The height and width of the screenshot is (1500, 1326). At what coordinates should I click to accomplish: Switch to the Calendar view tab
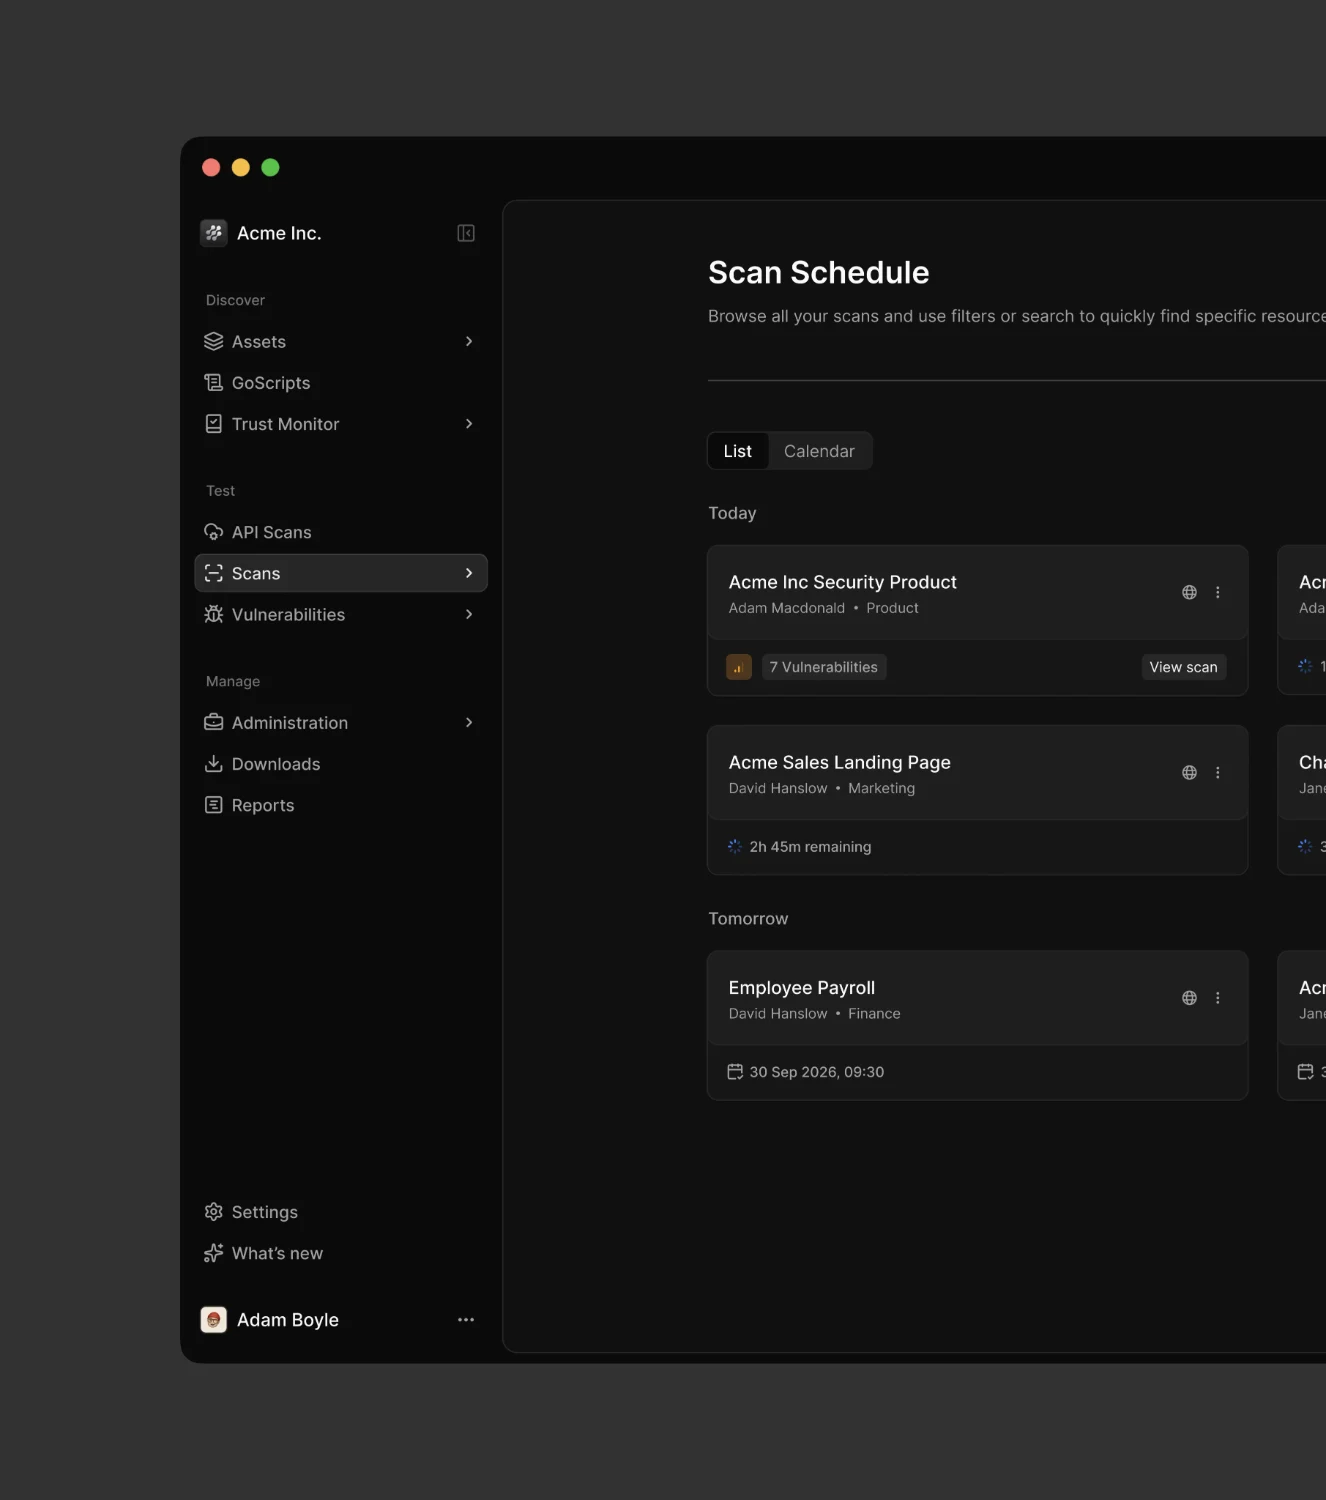point(819,451)
